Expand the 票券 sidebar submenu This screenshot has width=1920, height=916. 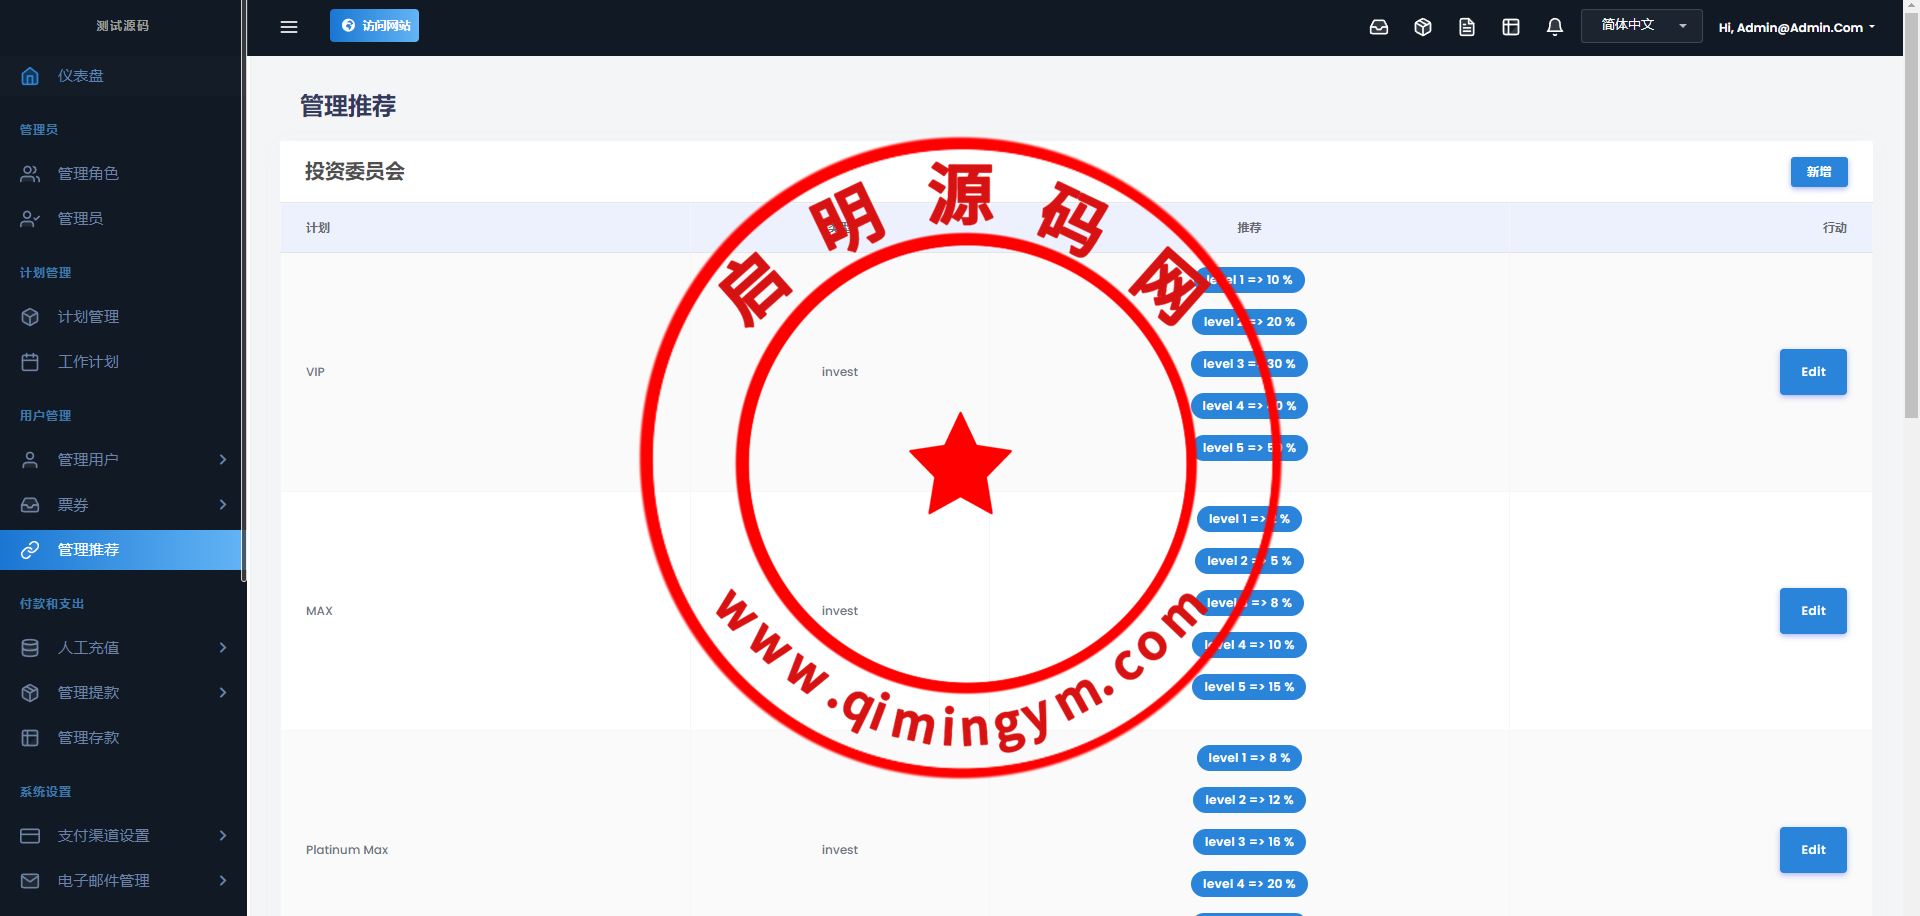[x=223, y=505]
